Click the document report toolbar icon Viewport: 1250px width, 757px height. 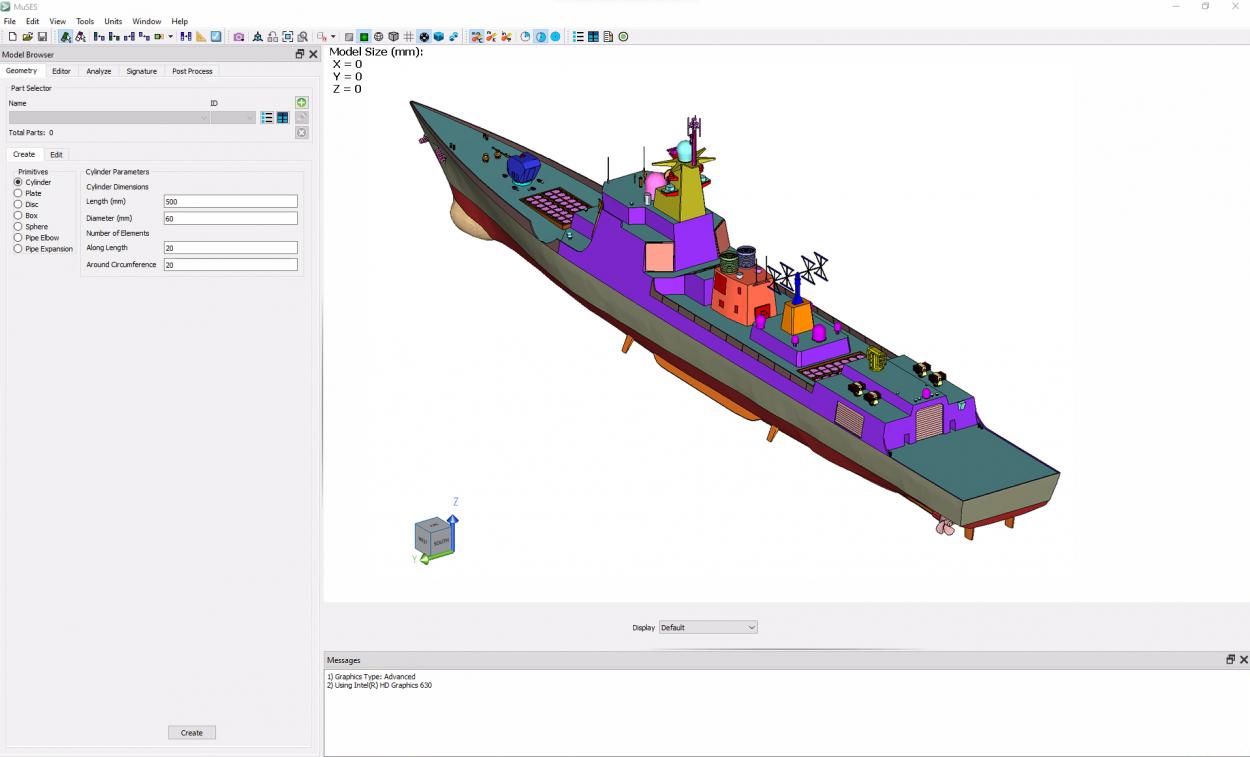pyautogui.click(x=608, y=37)
